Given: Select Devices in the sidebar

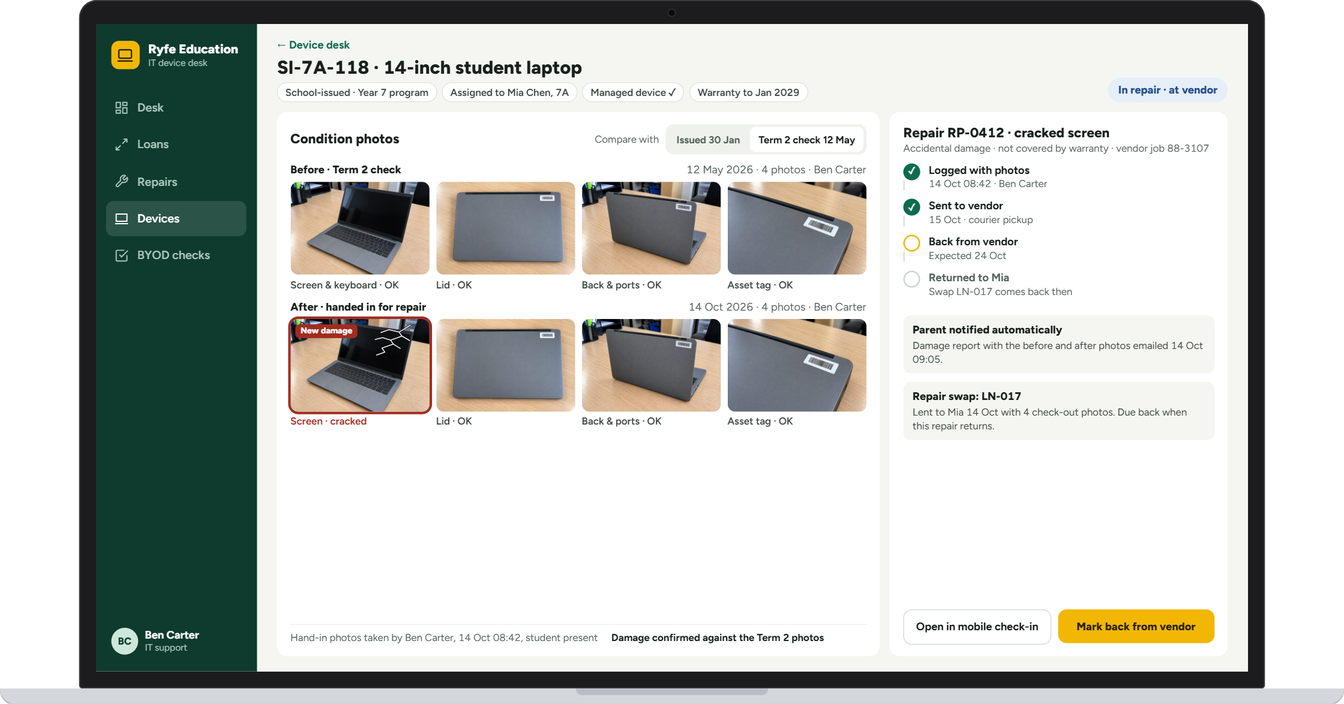Looking at the screenshot, I should click(x=176, y=219).
